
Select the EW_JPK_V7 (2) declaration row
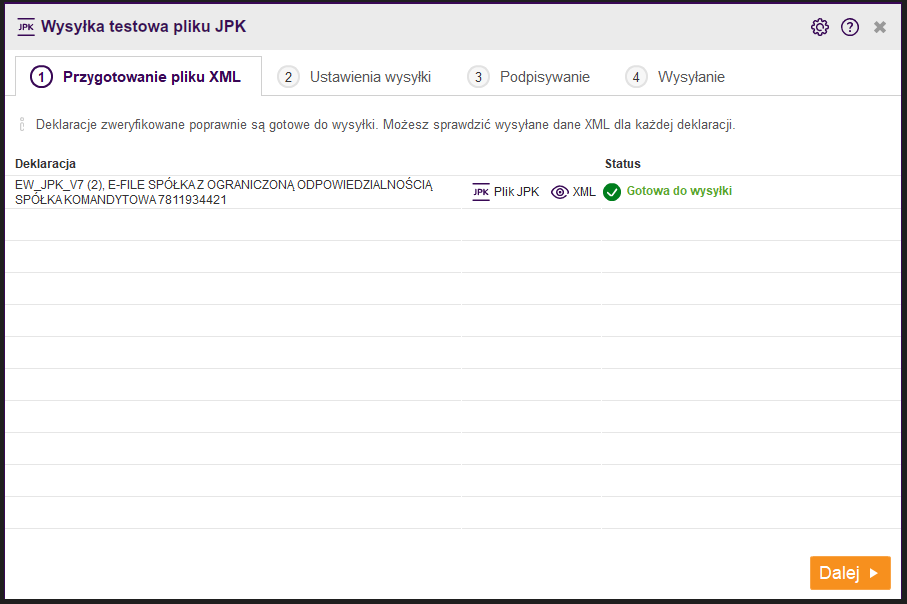point(452,192)
